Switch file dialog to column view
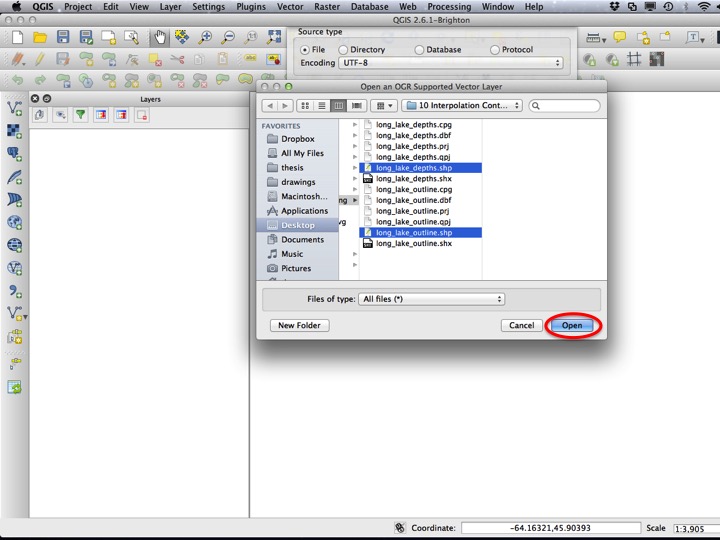Screen dimensions: 720x540 tap(338, 106)
